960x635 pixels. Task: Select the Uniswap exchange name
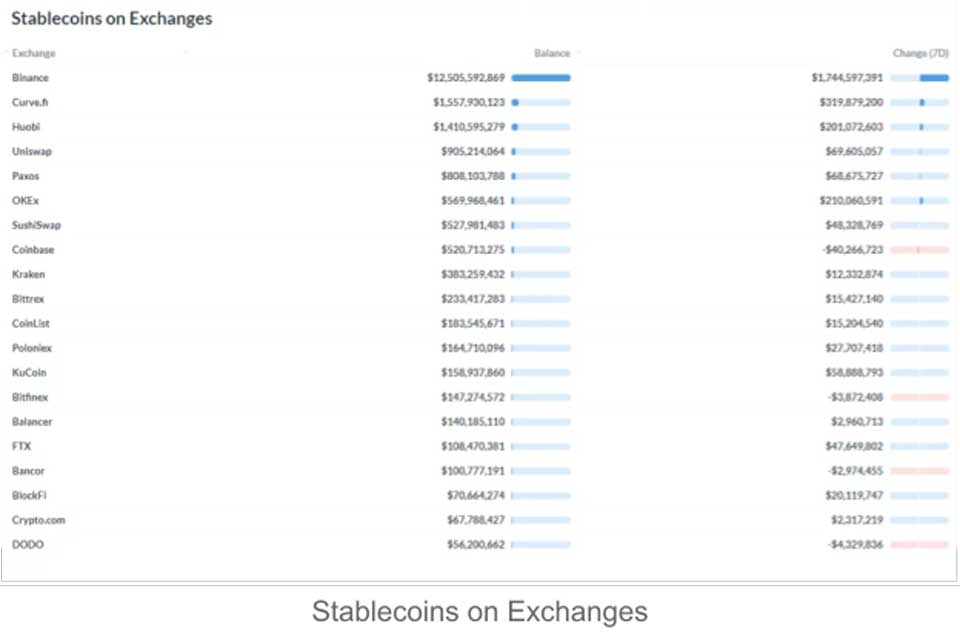click(31, 151)
